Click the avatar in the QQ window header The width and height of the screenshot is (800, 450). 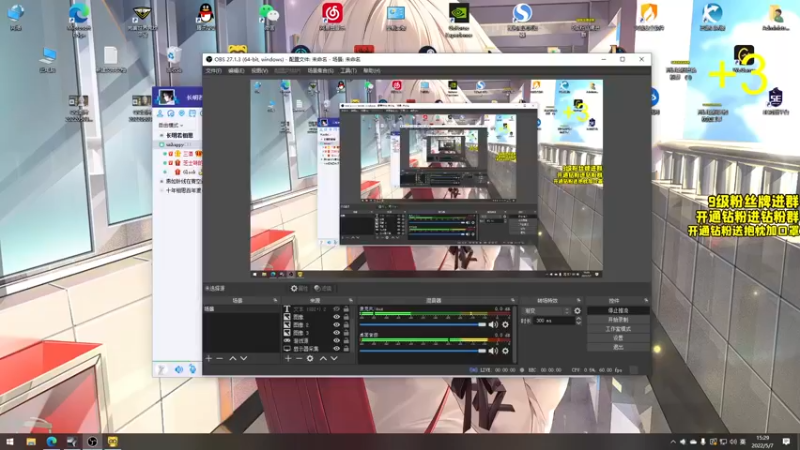coord(166,96)
